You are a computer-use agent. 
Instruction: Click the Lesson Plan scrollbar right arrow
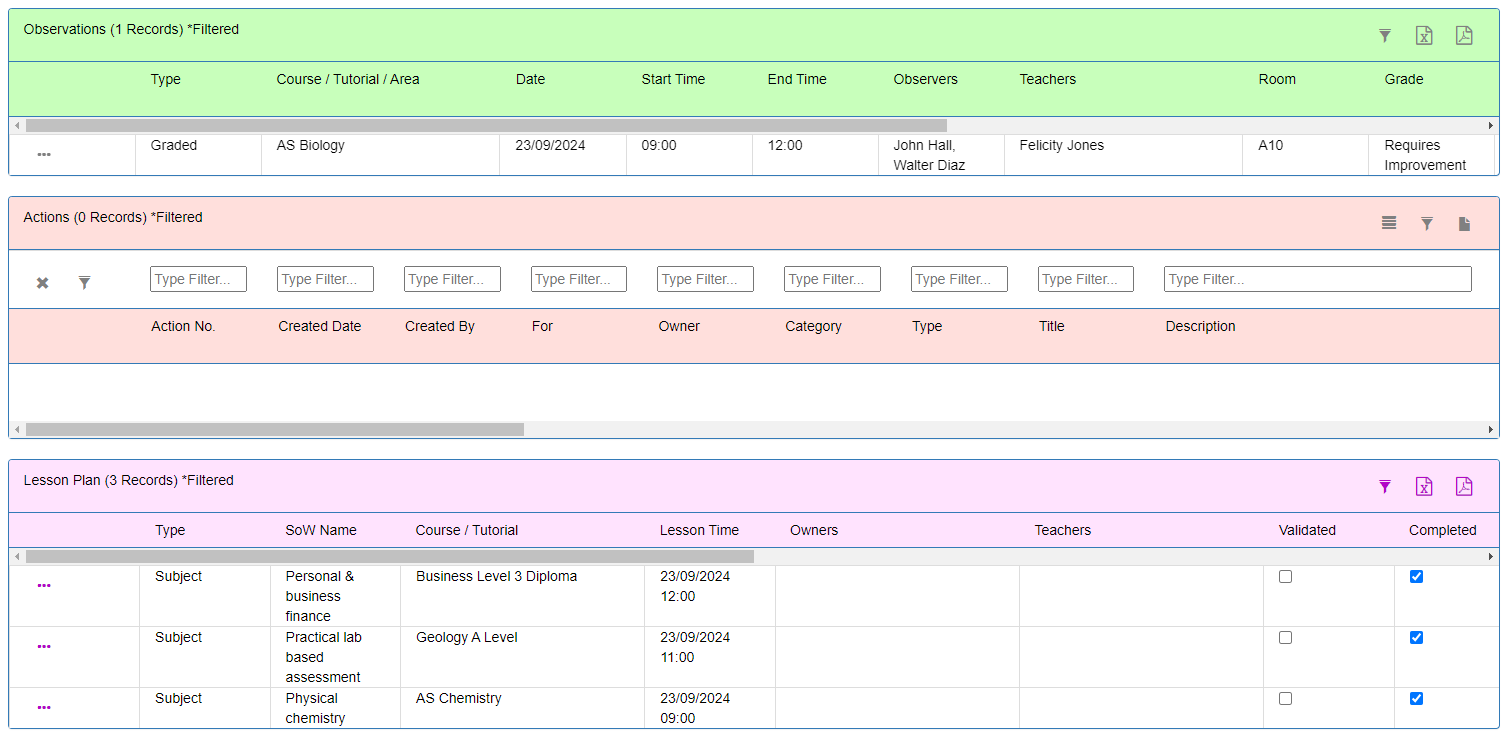pos(1491,556)
